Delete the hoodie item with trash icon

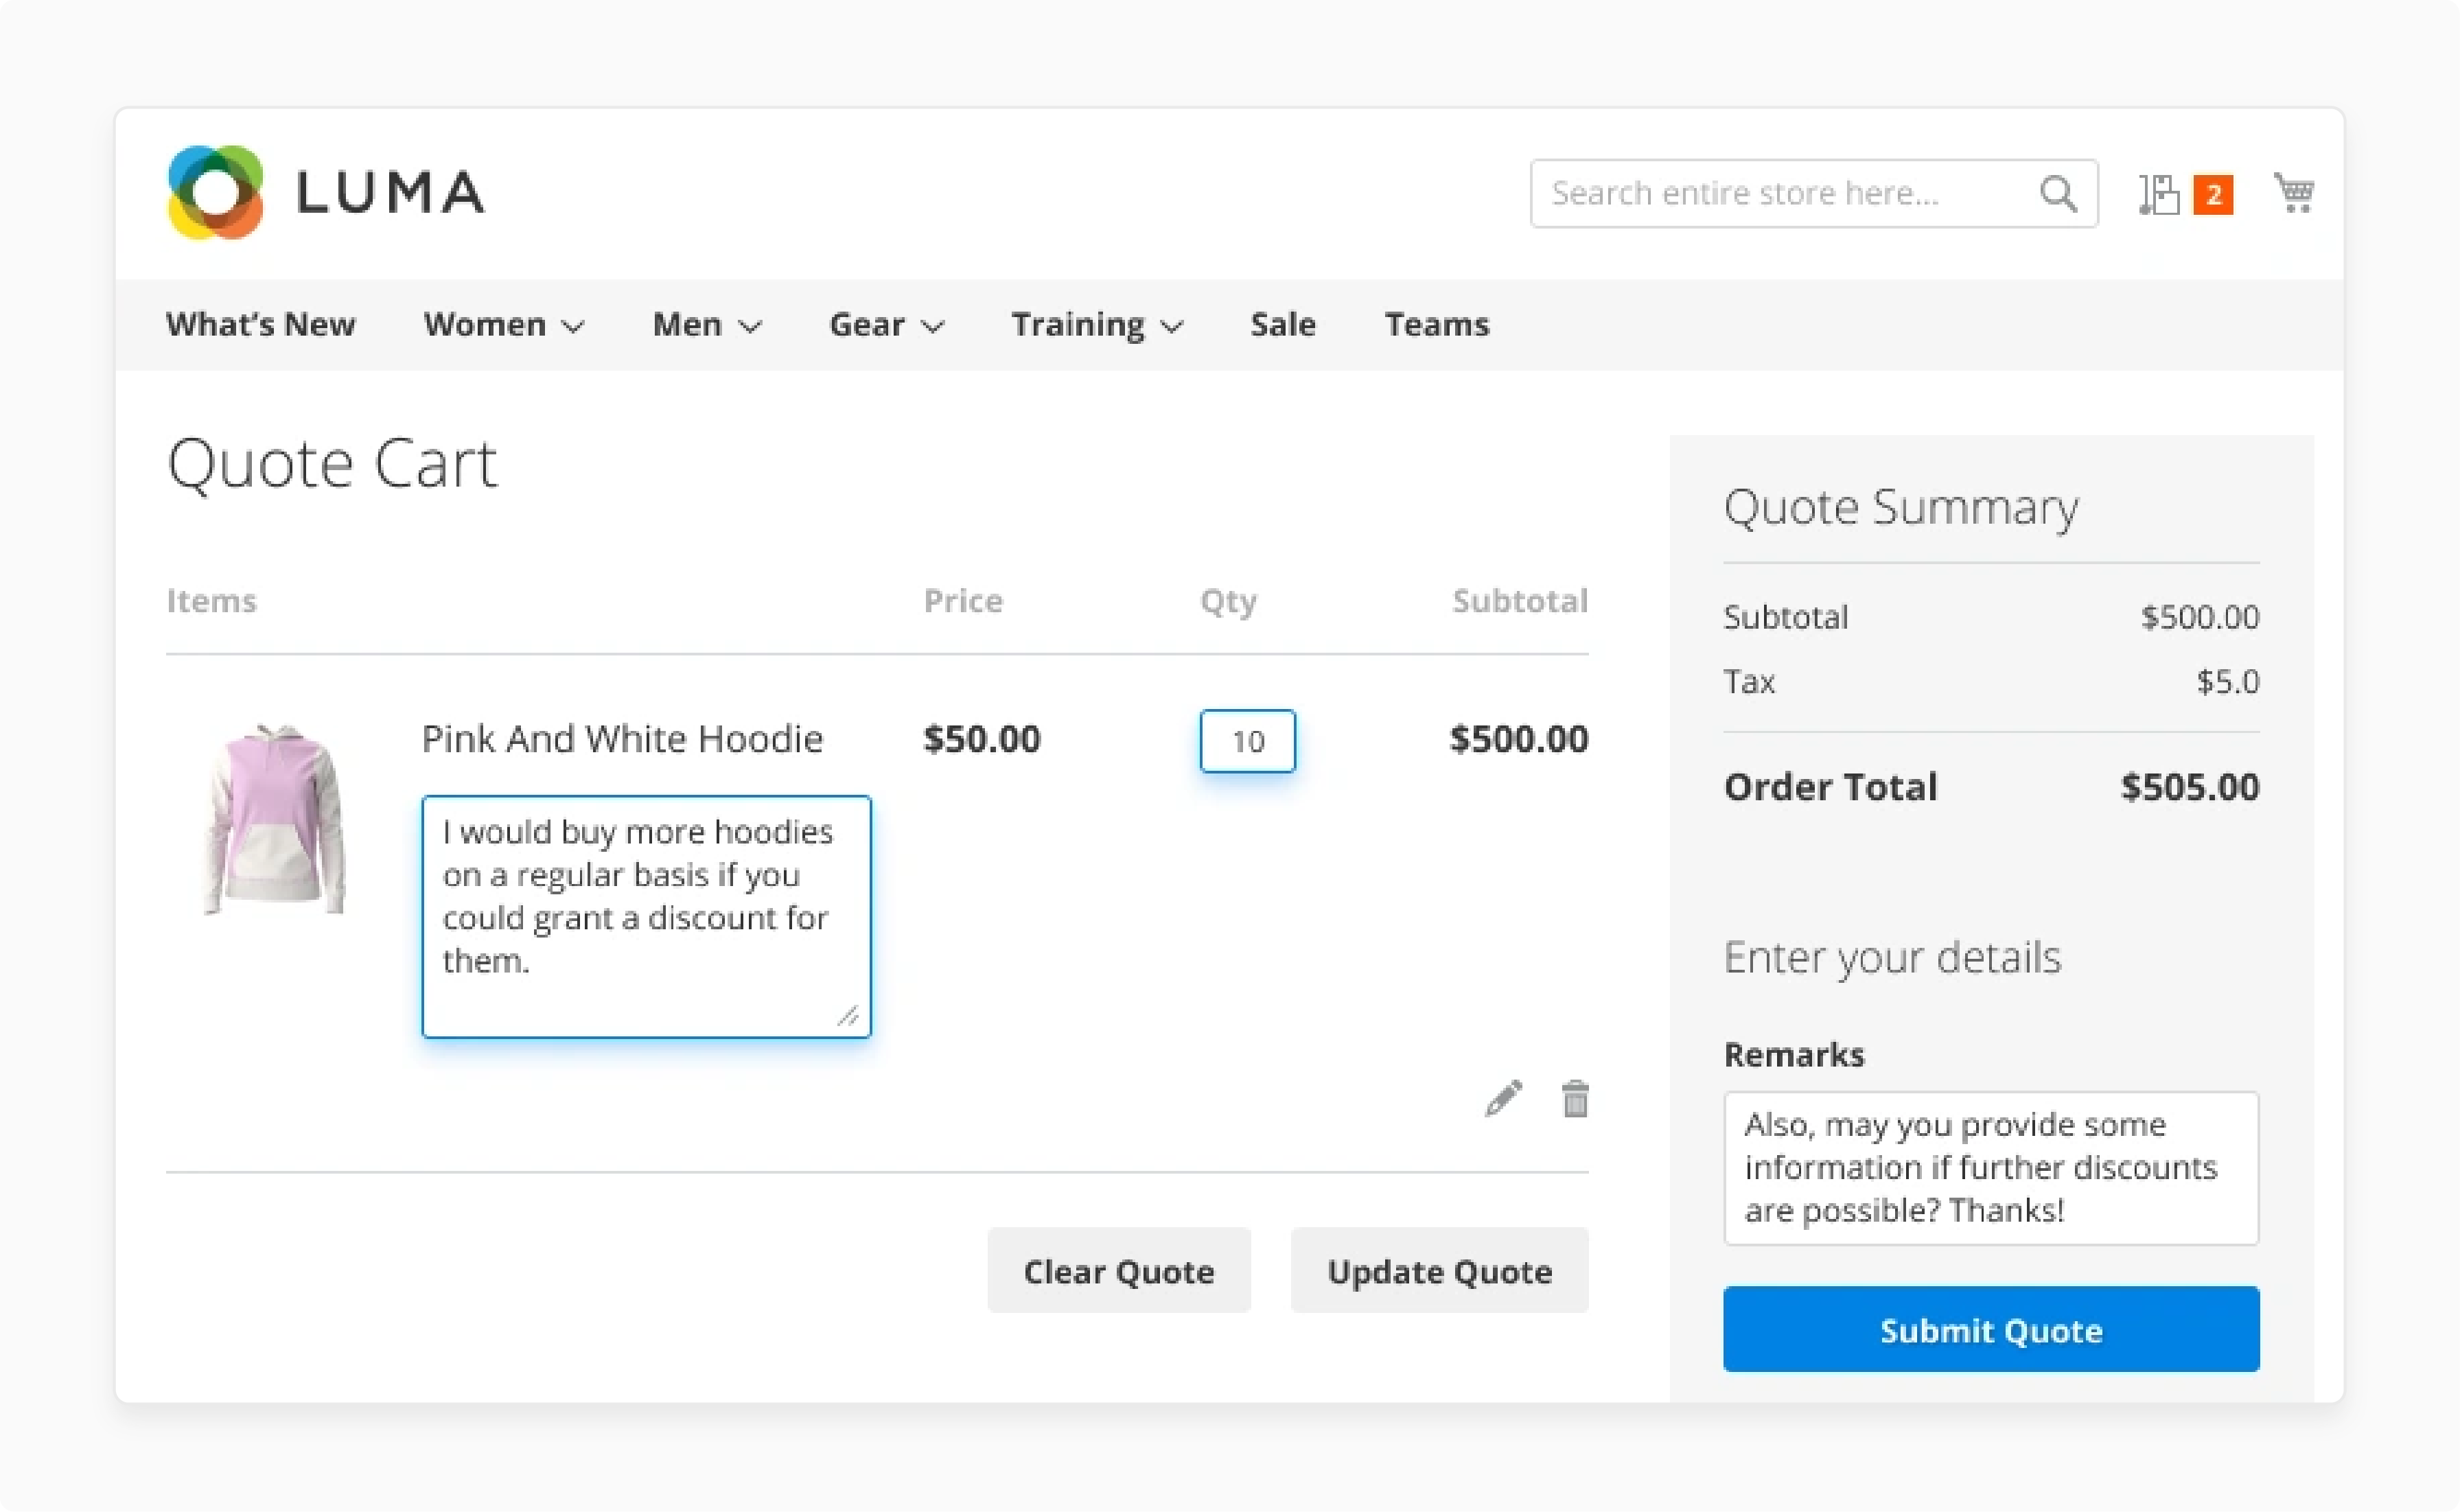coord(1575,1098)
